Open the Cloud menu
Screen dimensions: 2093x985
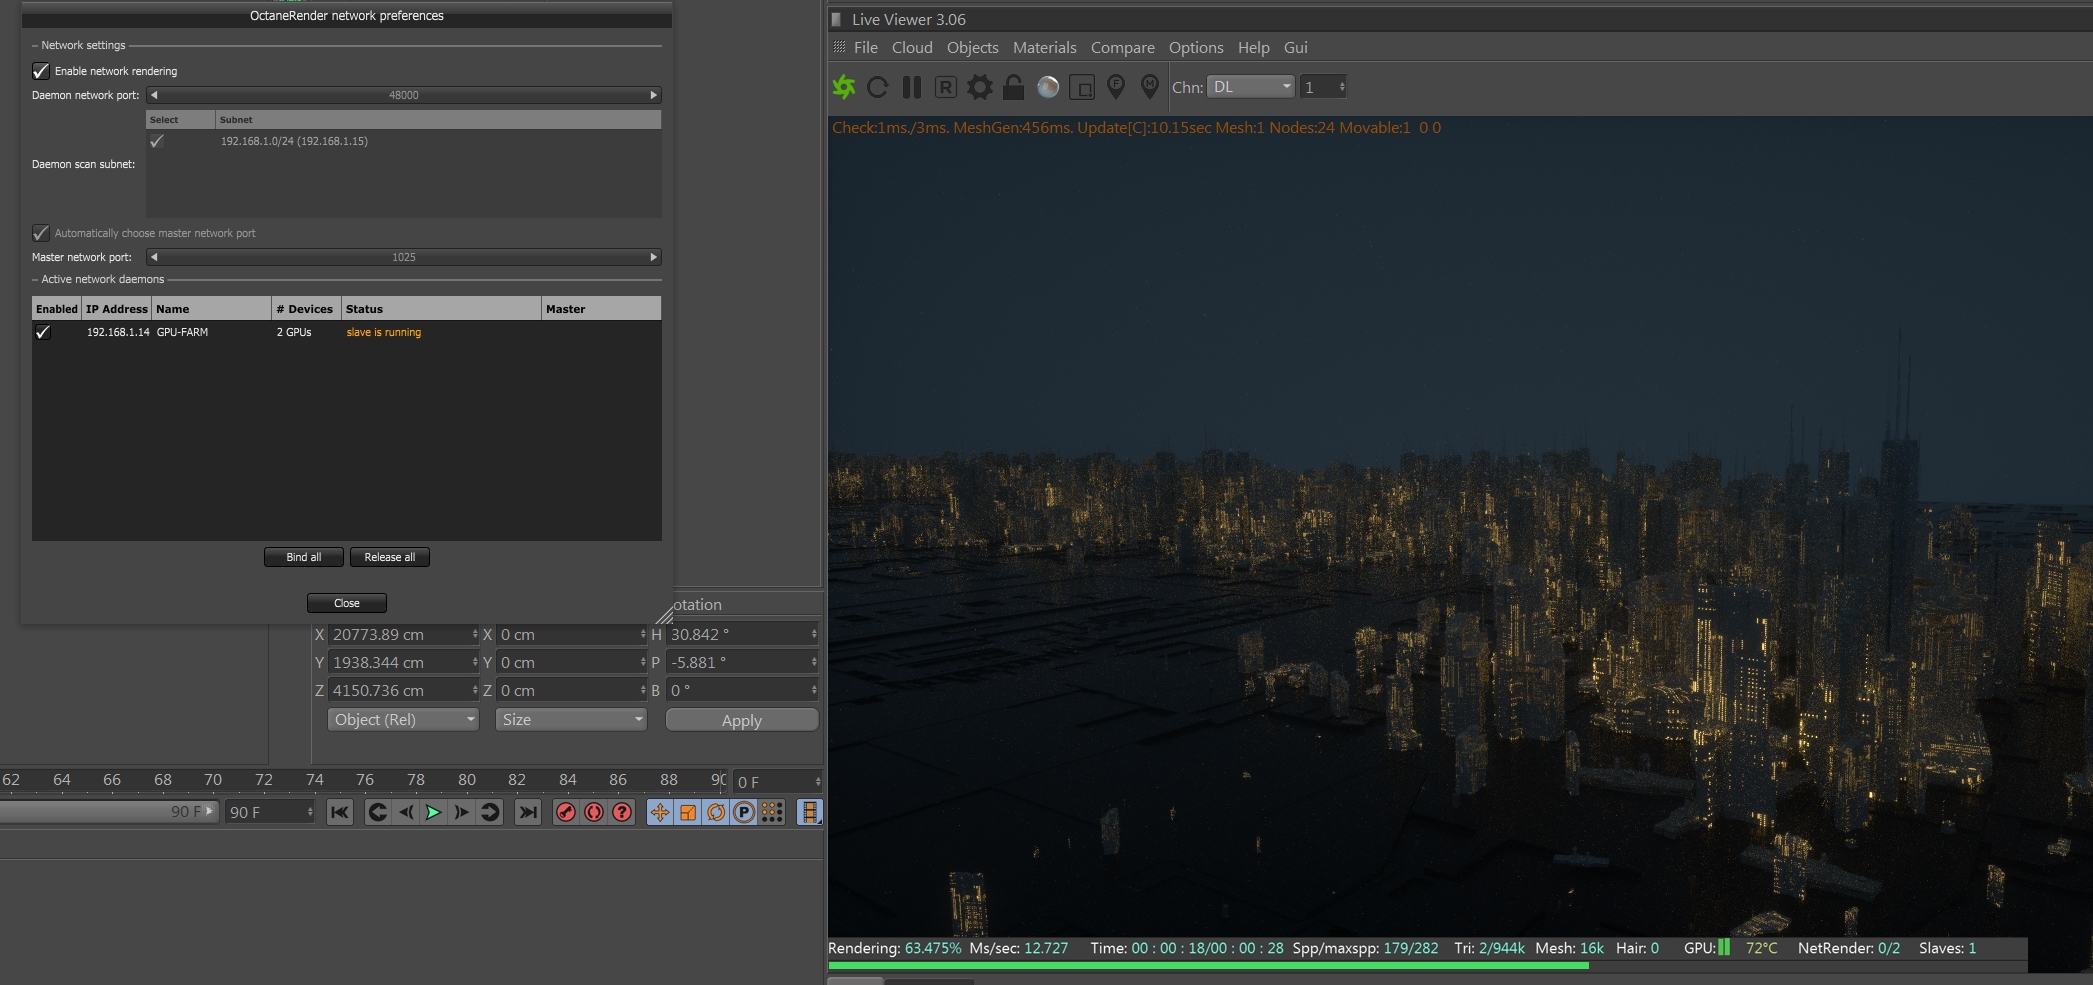click(x=911, y=47)
